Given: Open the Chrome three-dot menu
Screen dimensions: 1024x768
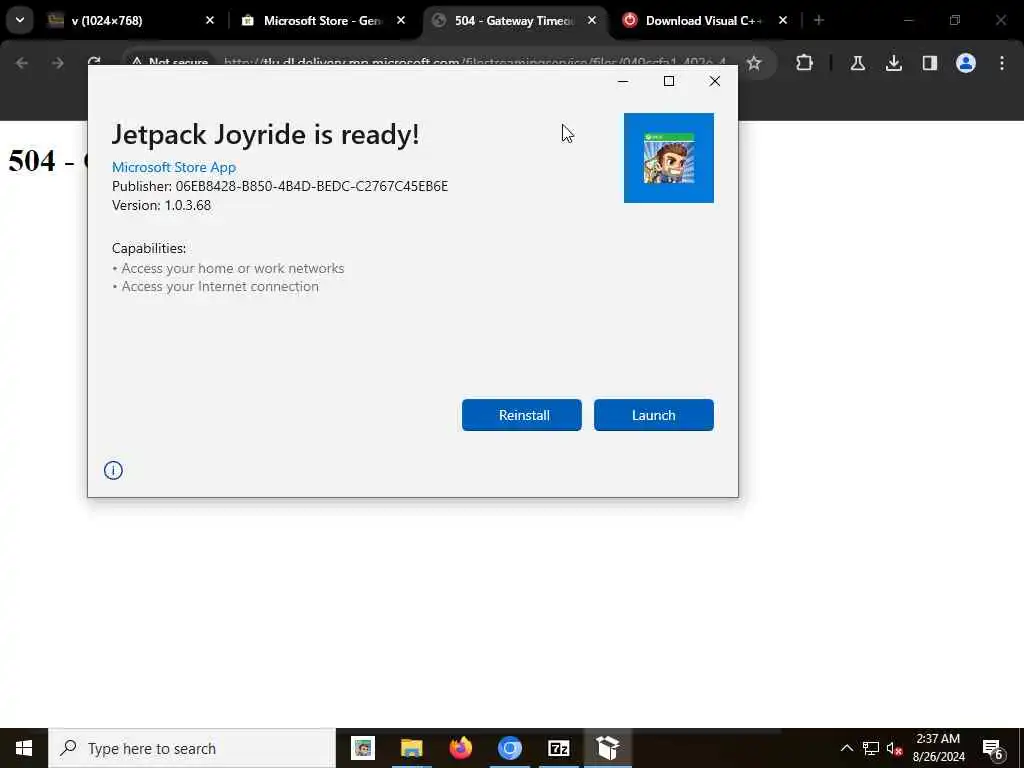Looking at the screenshot, I should (1002, 63).
